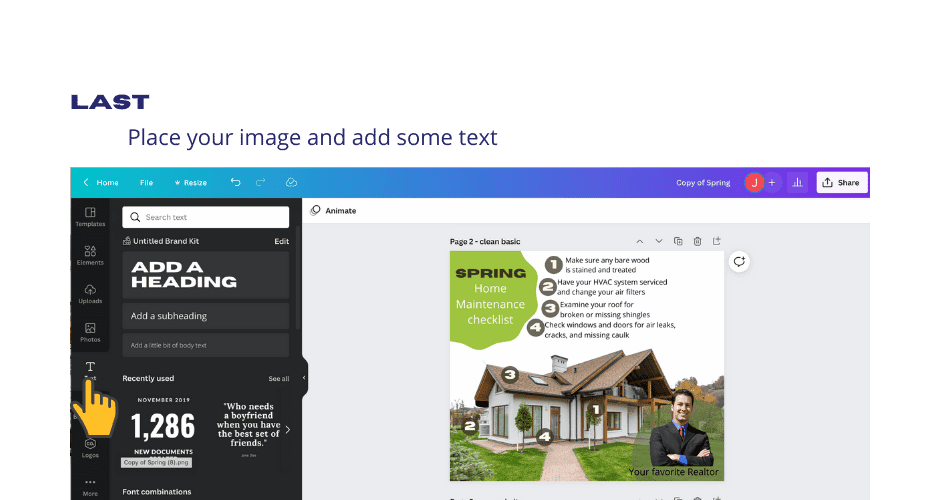Delete Page 2 with the trash icon
Image resolution: width=940 pixels, height=500 pixels.
click(x=697, y=241)
